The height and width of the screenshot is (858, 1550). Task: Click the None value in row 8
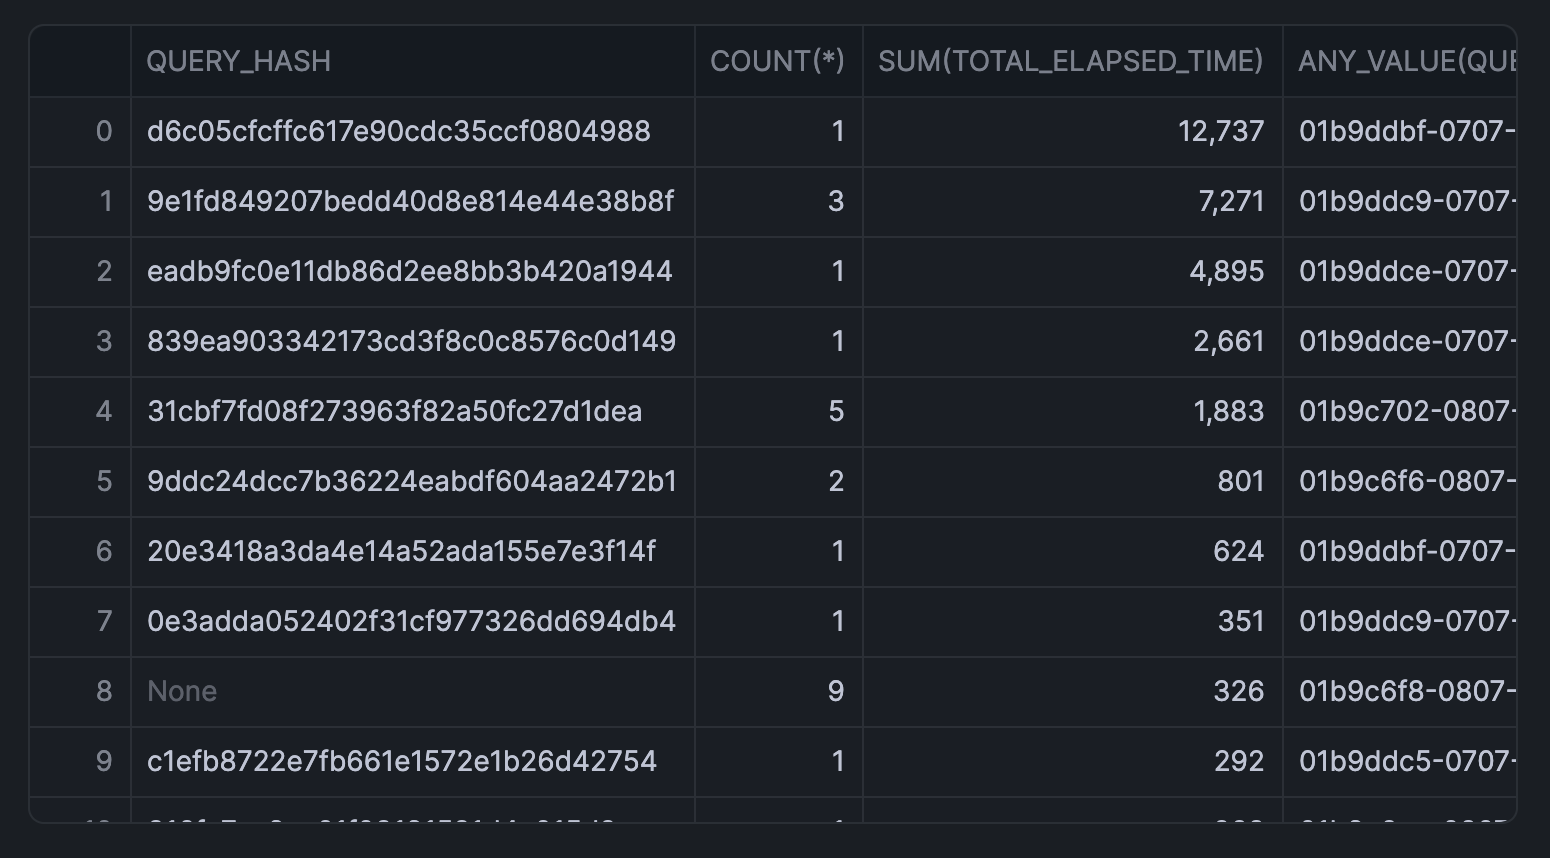pyautogui.click(x=182, y=692)
